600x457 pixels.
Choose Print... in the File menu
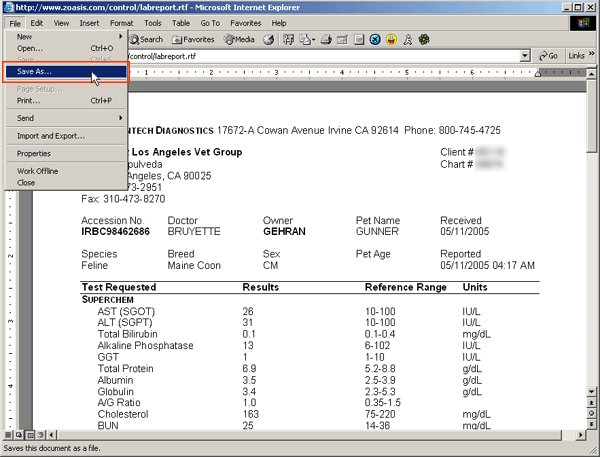click(x=67, y=100)
